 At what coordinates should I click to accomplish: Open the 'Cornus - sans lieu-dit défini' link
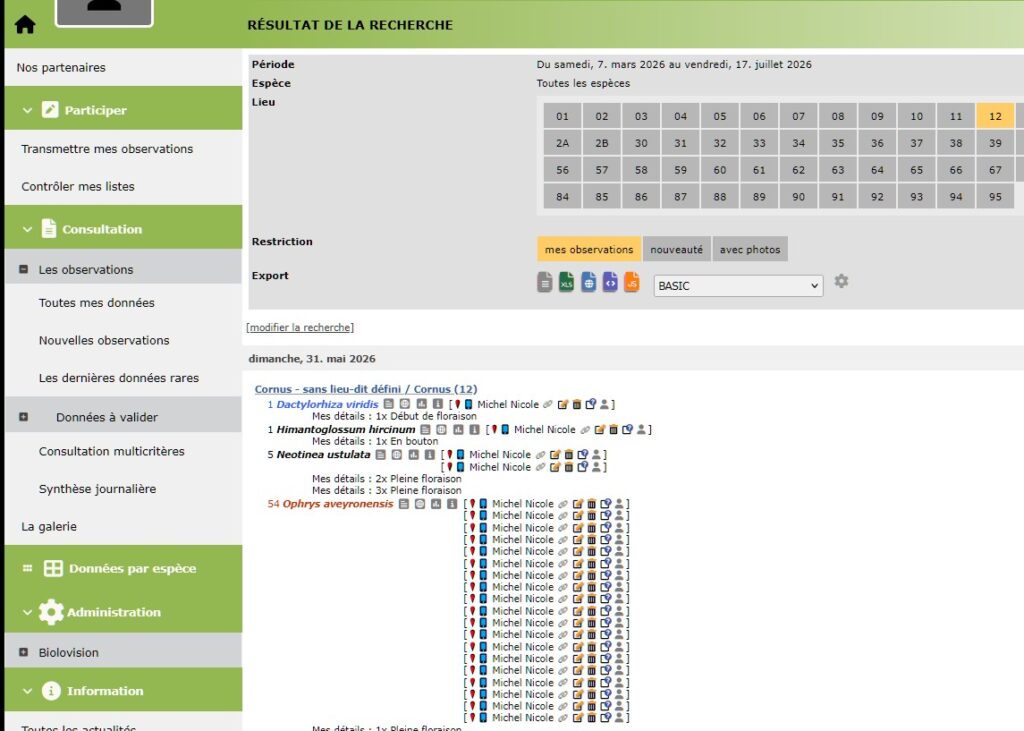tap(366, 389)
